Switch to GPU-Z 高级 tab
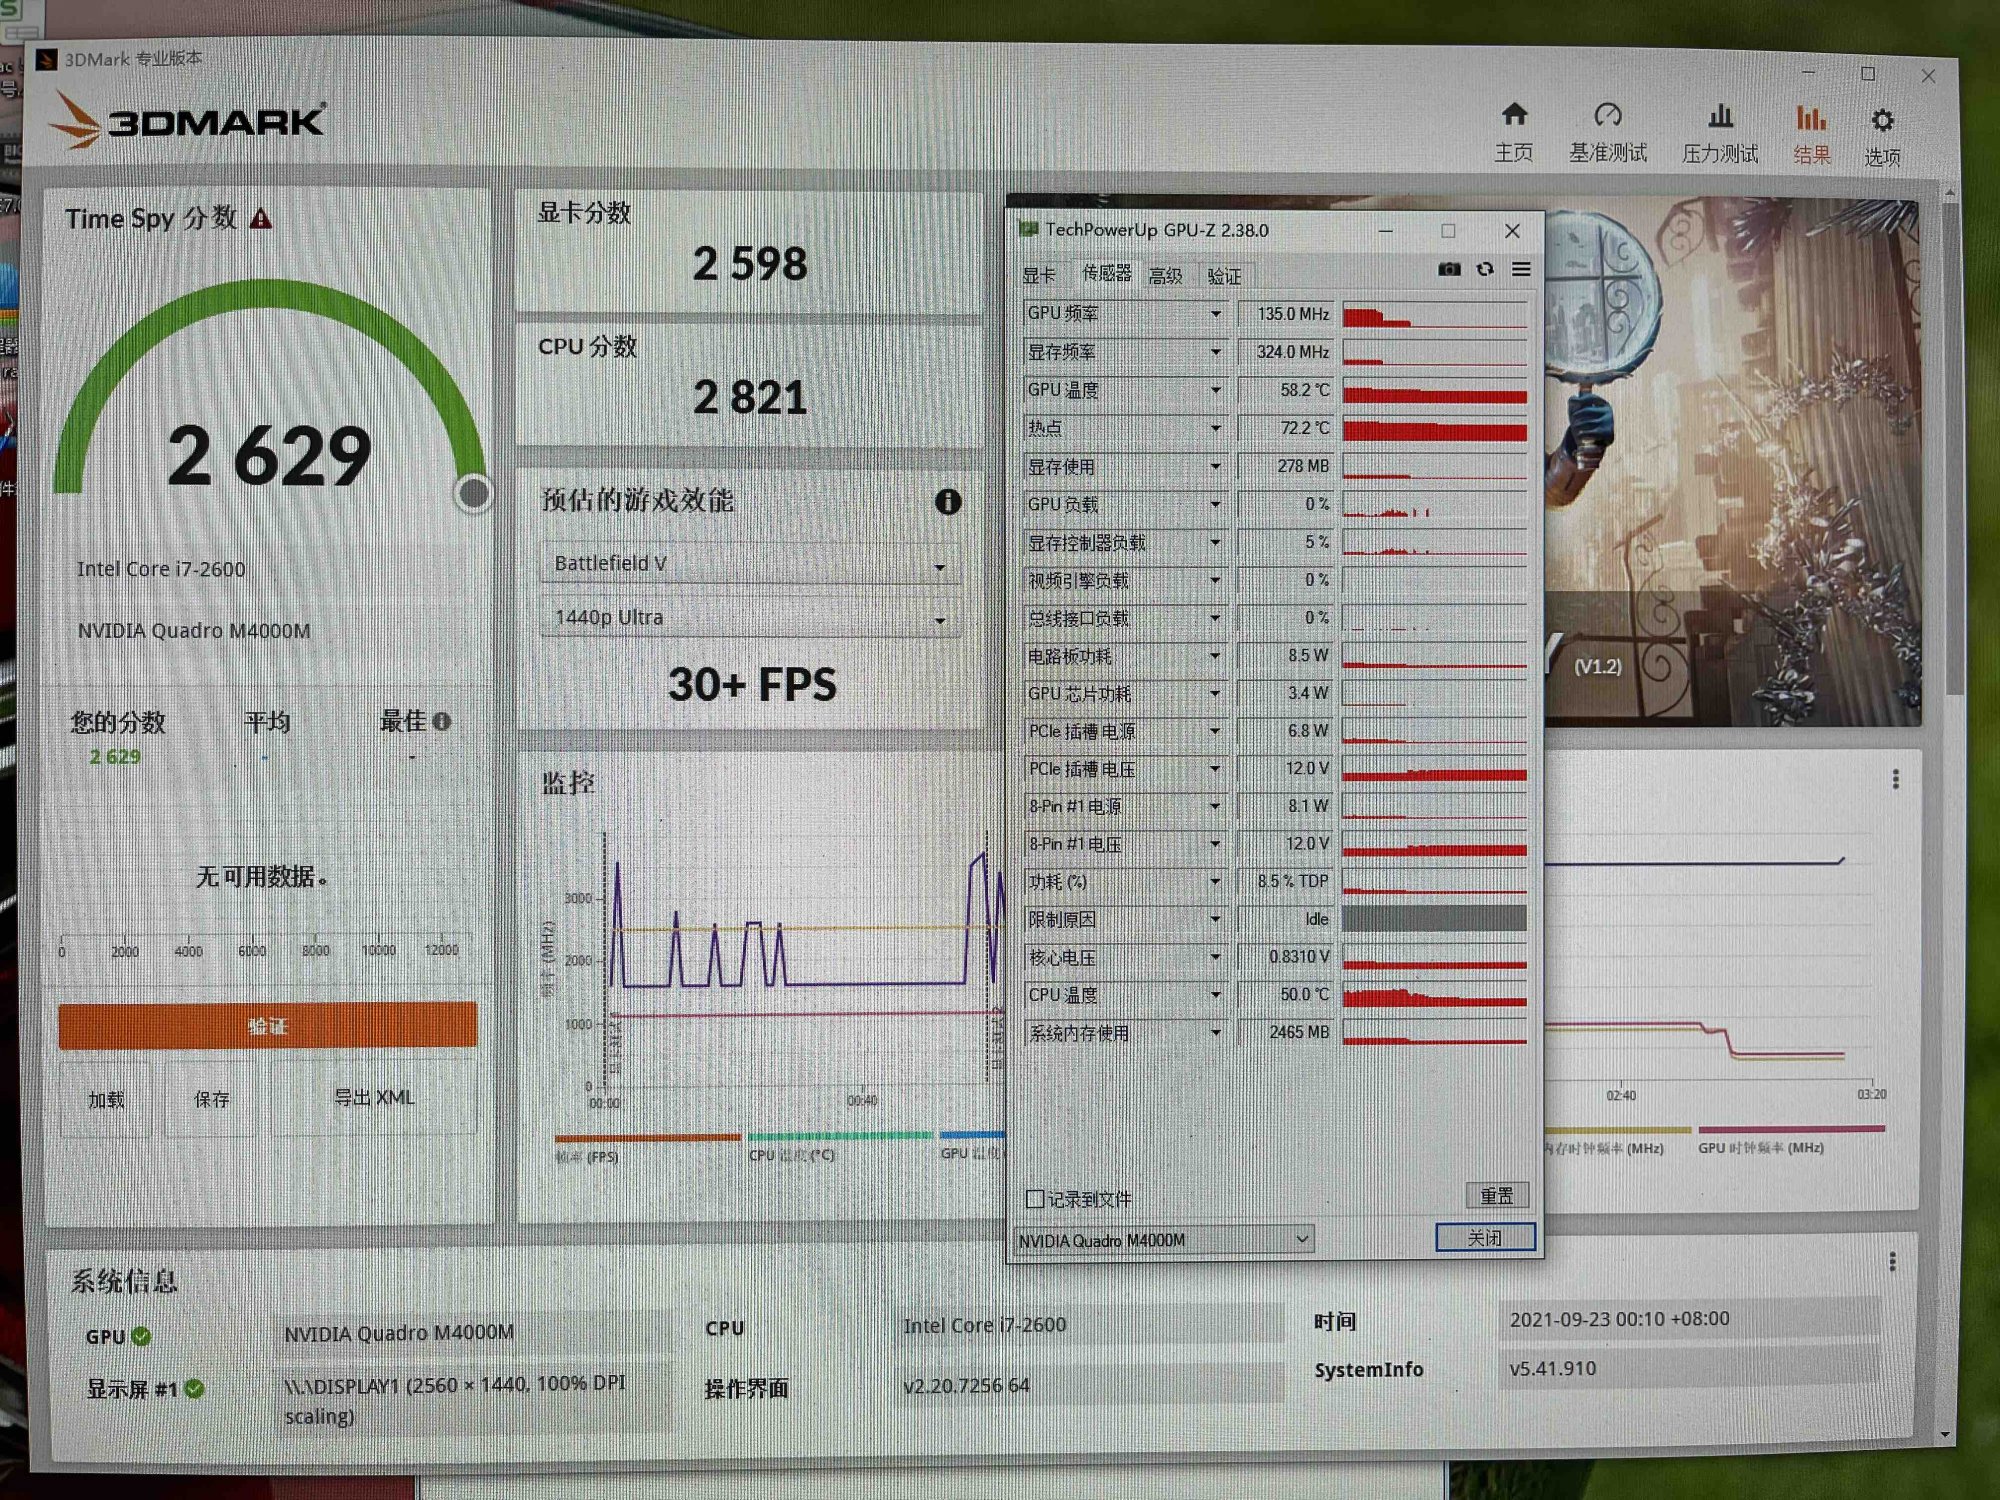 pyautogui.click(x=1165, y=276)
